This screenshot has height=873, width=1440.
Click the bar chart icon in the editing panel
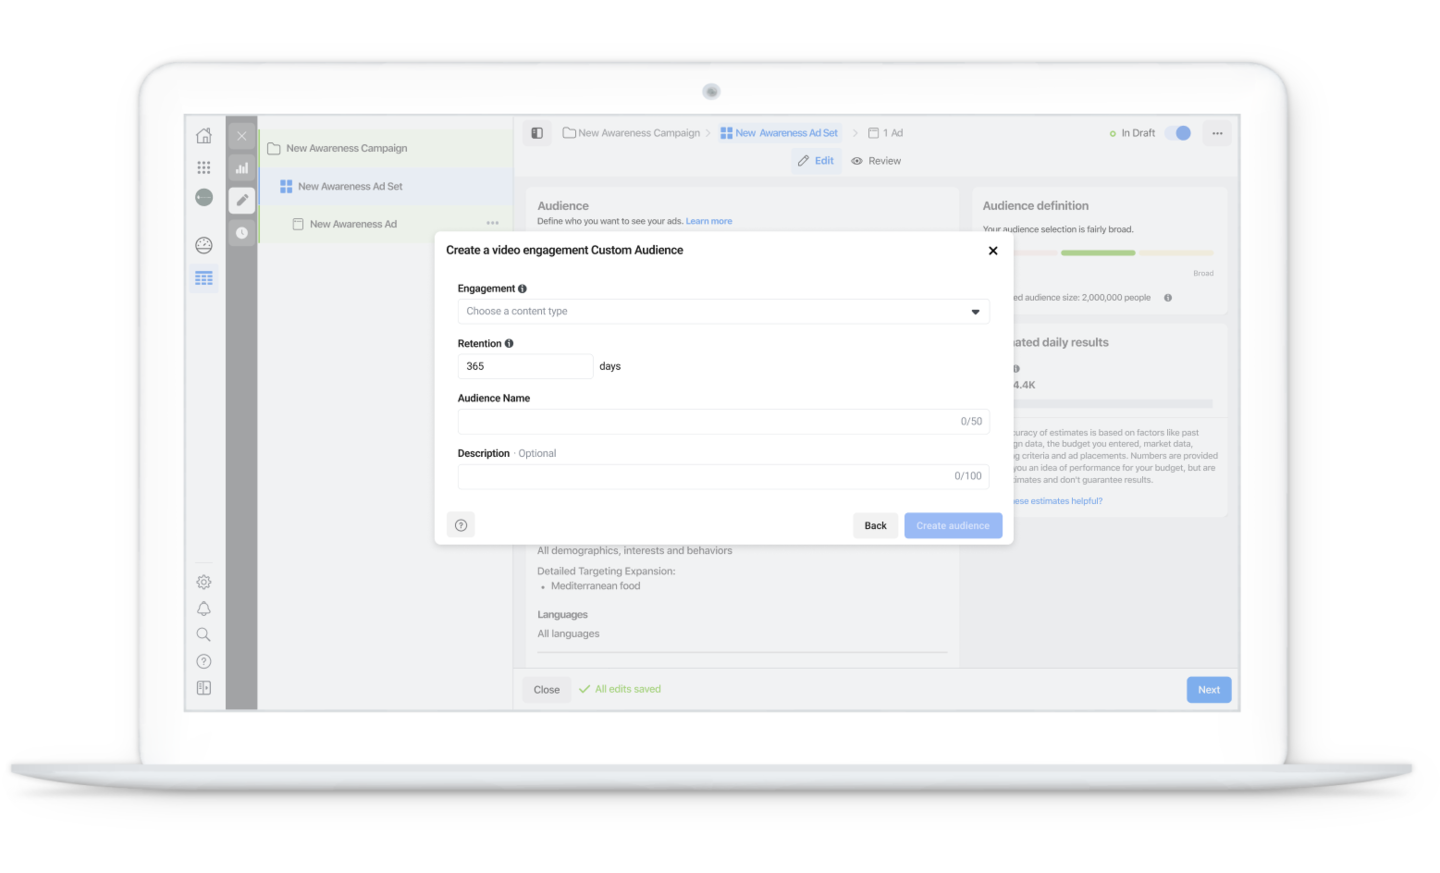coord(242,168)
